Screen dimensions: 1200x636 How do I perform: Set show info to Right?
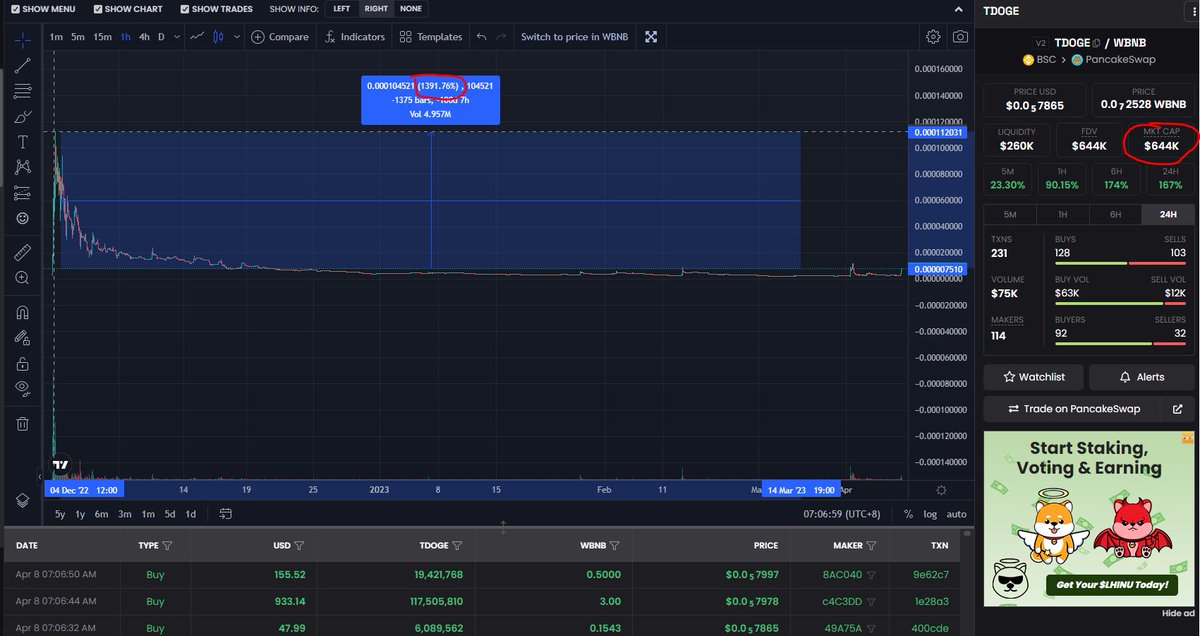376,9
